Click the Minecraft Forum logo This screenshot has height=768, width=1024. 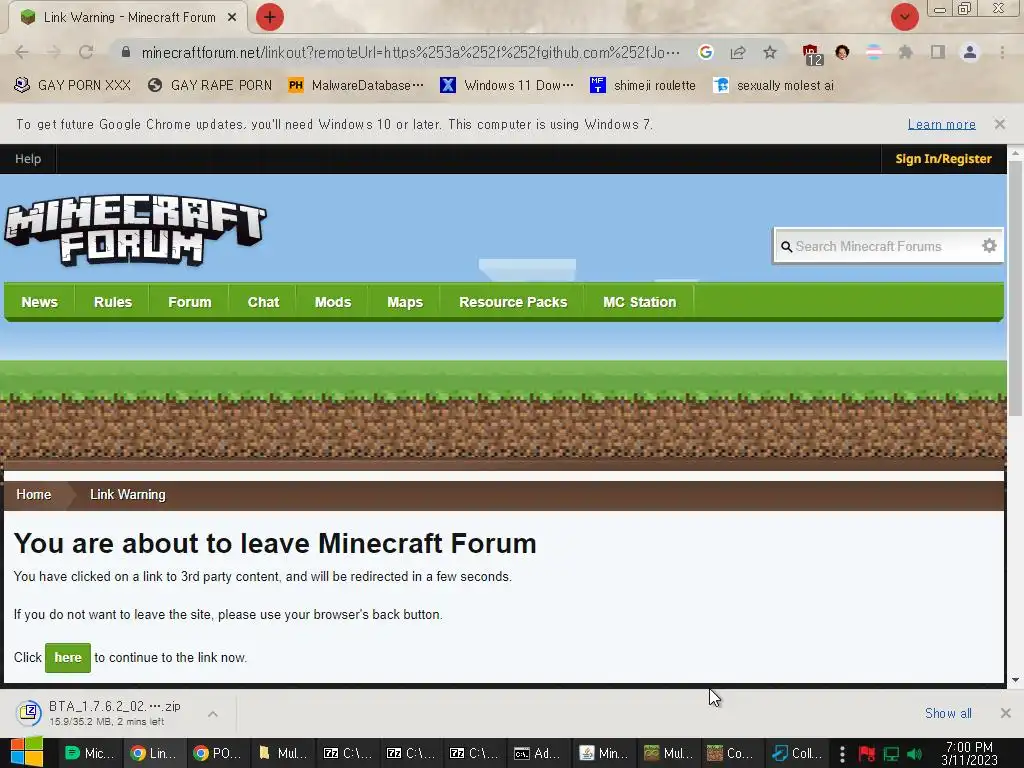(136, 230)
